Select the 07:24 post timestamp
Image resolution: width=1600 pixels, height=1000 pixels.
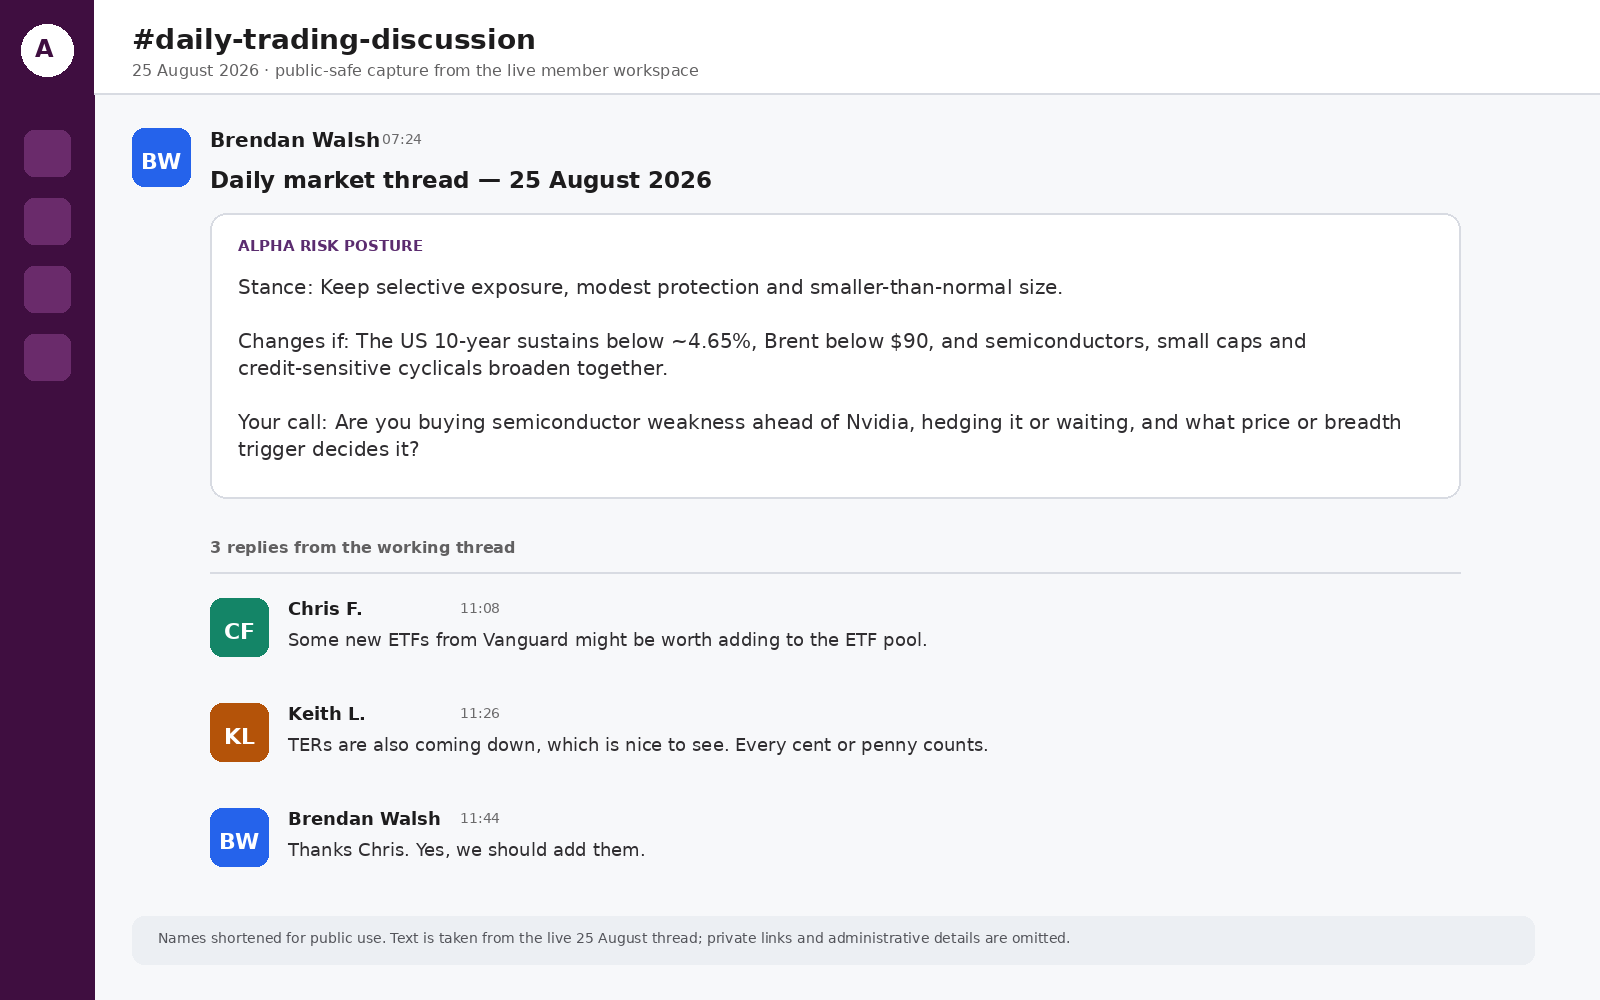(x=402, y=140)
